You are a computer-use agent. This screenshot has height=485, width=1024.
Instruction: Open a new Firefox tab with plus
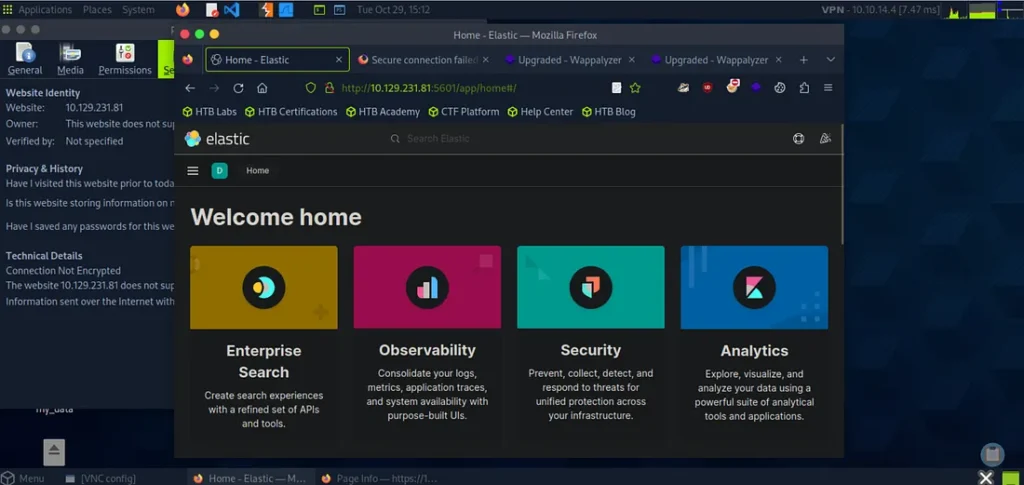(803, 60)
